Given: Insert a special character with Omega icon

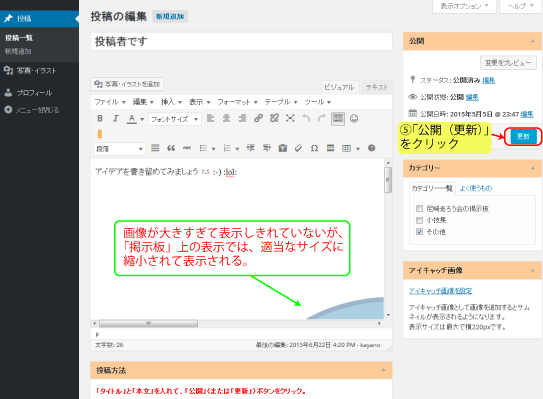Looking at the screenshot, I should 314,148.
